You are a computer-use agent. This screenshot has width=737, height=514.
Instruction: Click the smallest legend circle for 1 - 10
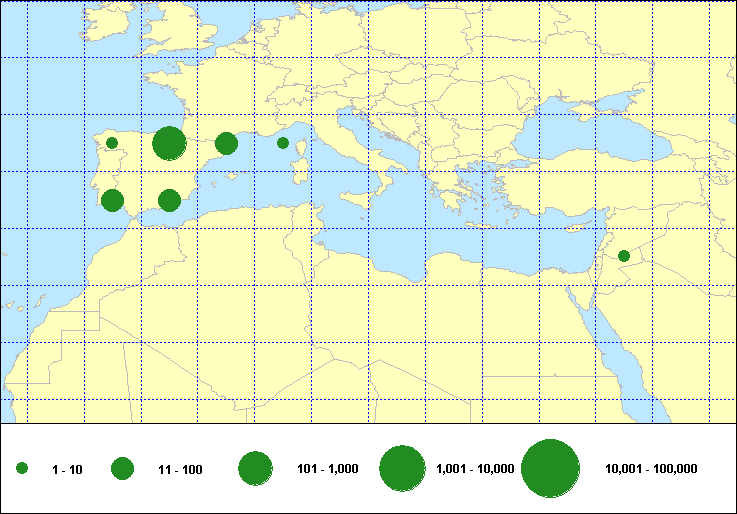pos(22,468)
